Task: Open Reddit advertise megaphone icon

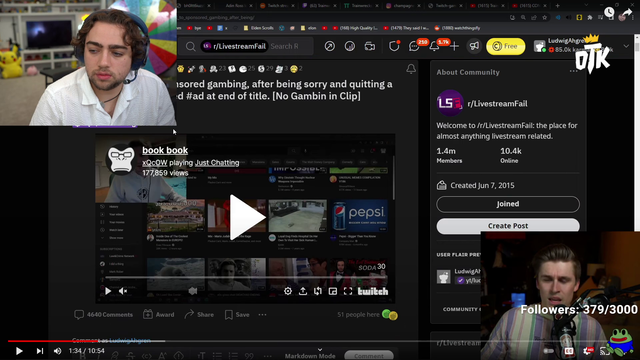Action: click(x=474, y=46)
